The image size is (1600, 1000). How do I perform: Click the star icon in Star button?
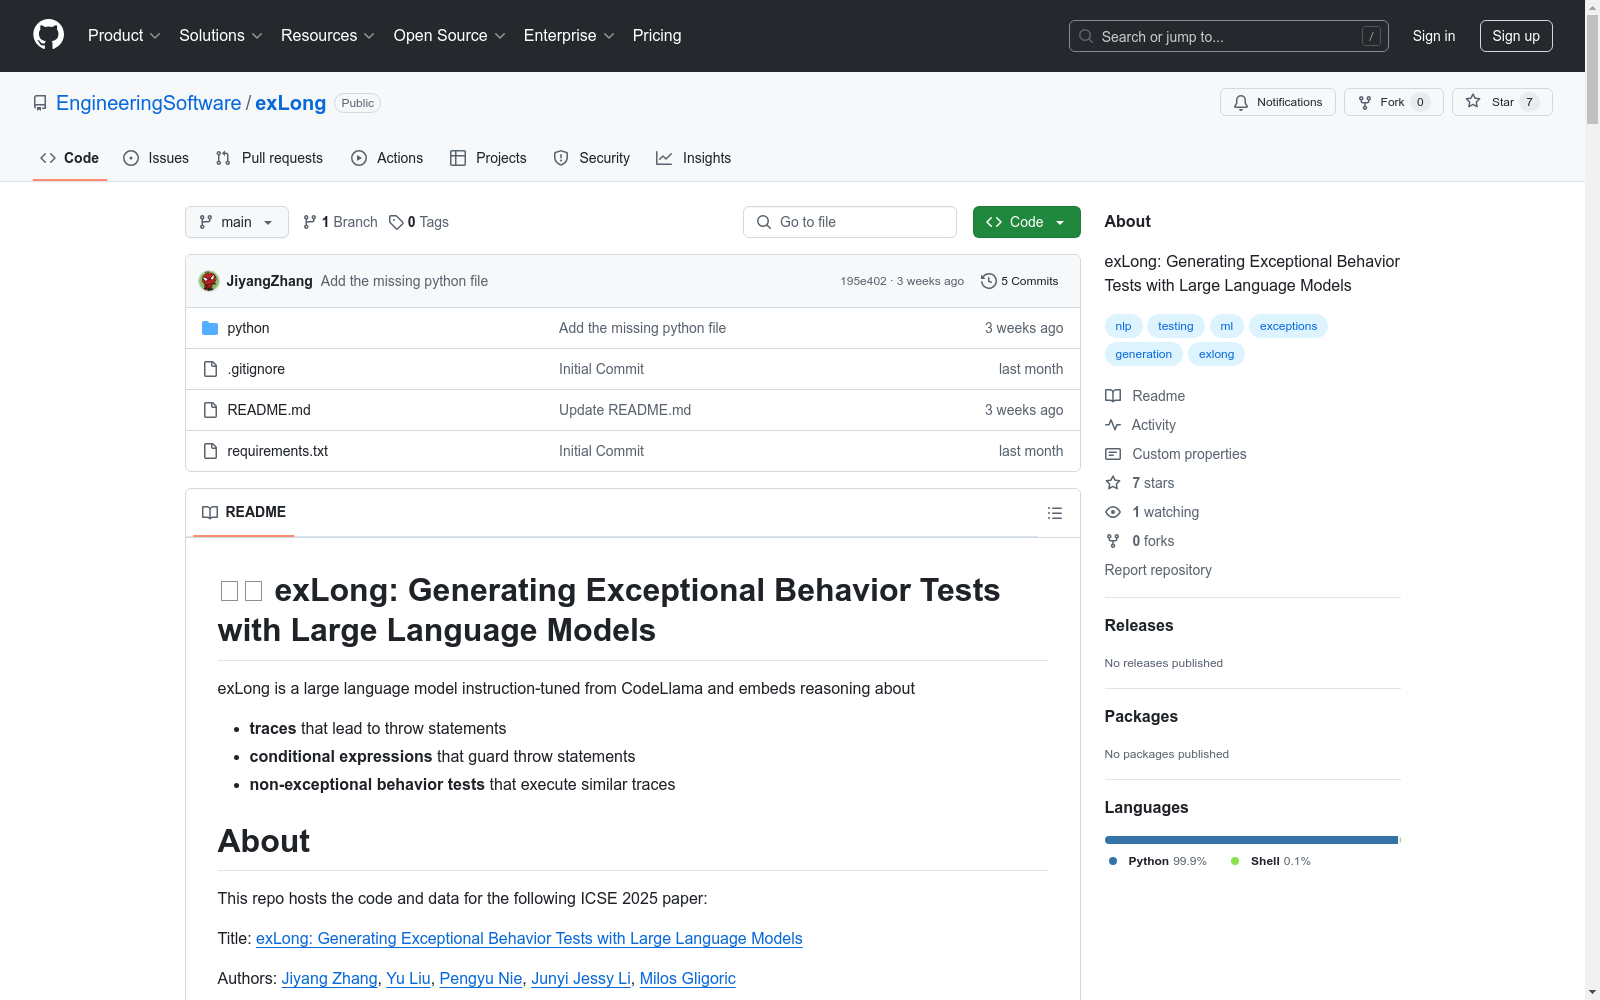(1473, 101)
